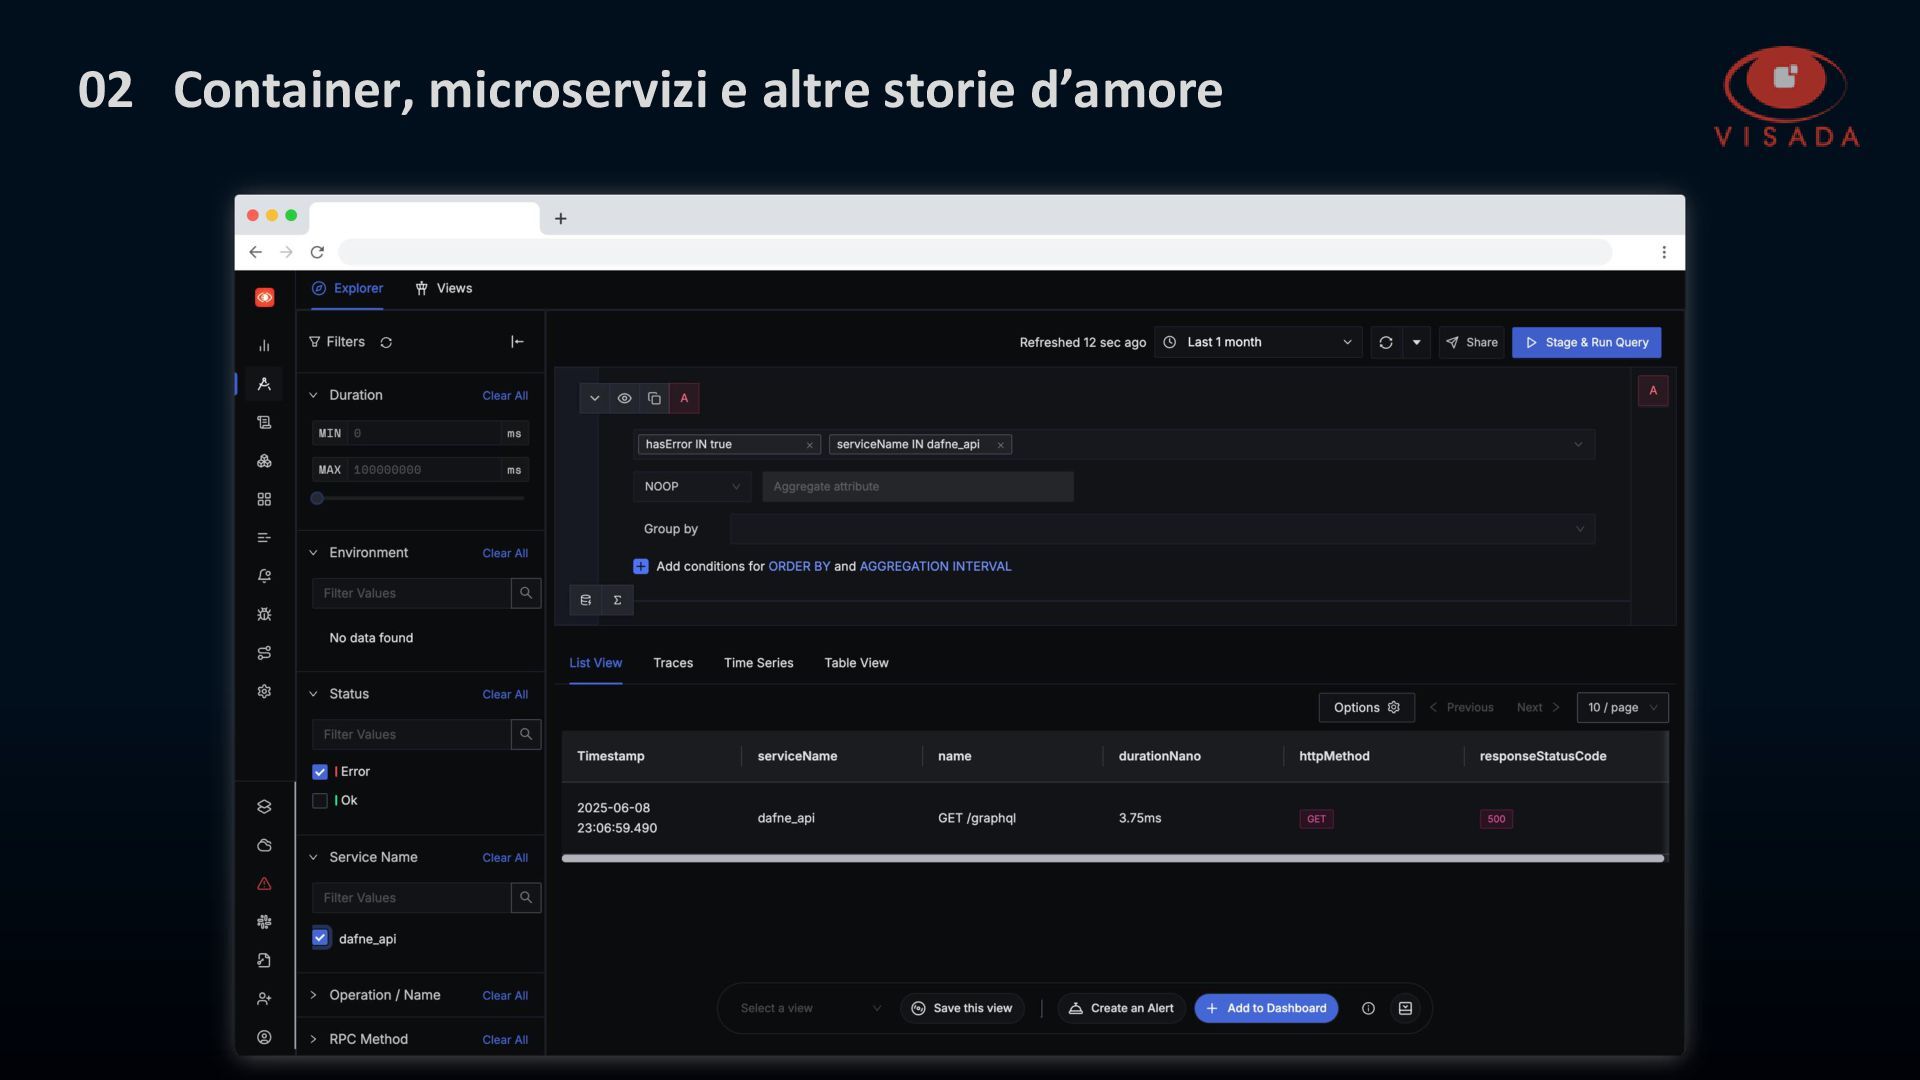Open the Services bar-chart sidebar icon
The width and height of the screenshot is (1920, 1080).
(x=264, y=346)
